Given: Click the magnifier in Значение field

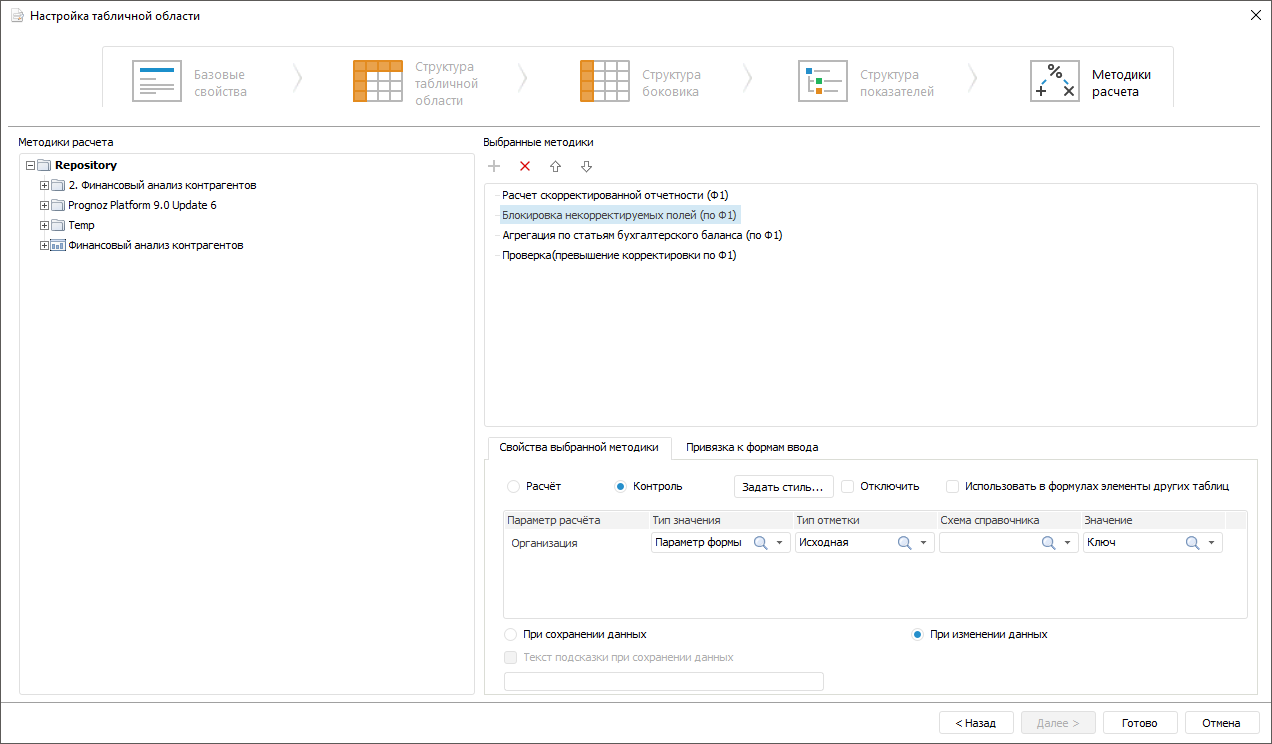Looking at the screenshot, I should (x=1192, y=542).
